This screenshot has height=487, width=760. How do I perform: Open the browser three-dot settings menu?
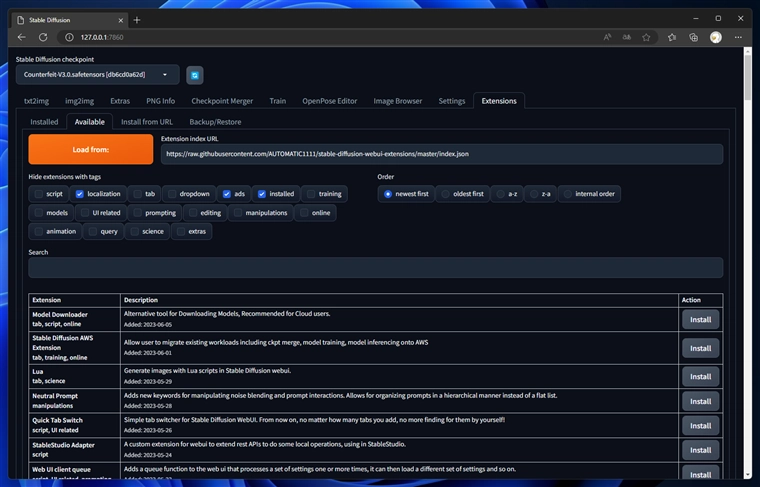click(x=737, y=37)
